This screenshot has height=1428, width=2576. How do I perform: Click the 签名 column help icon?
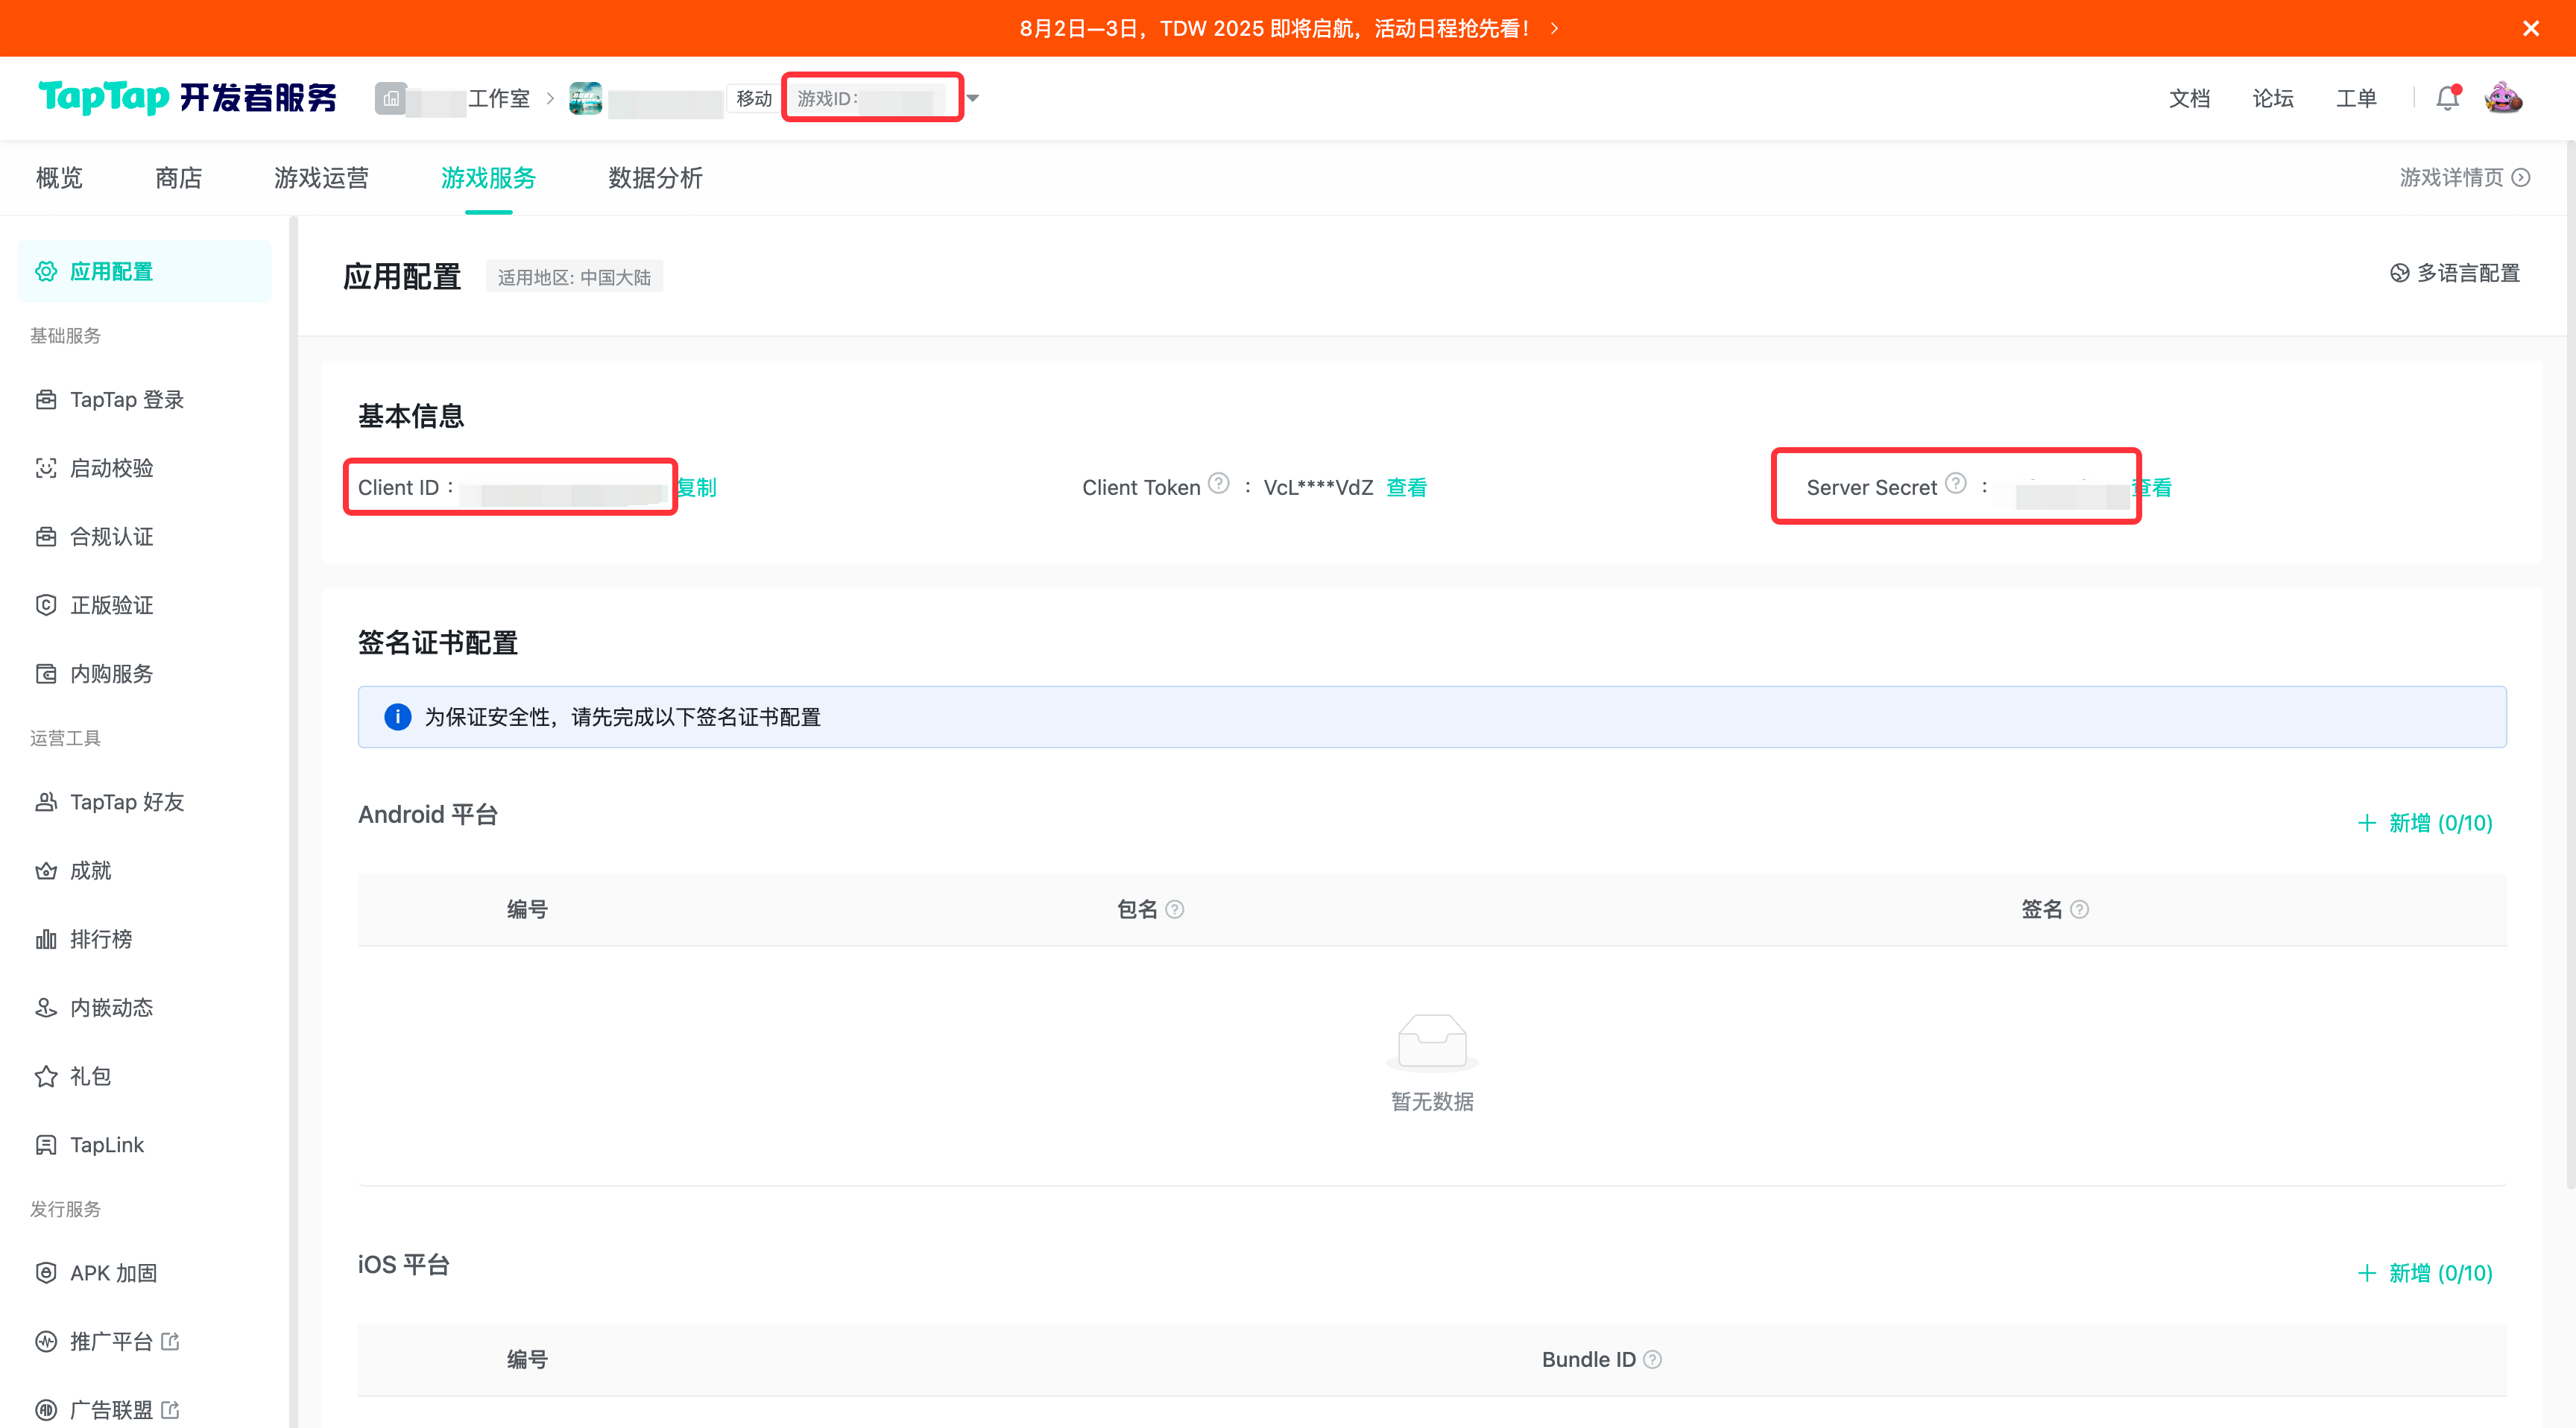(2080, 909)
